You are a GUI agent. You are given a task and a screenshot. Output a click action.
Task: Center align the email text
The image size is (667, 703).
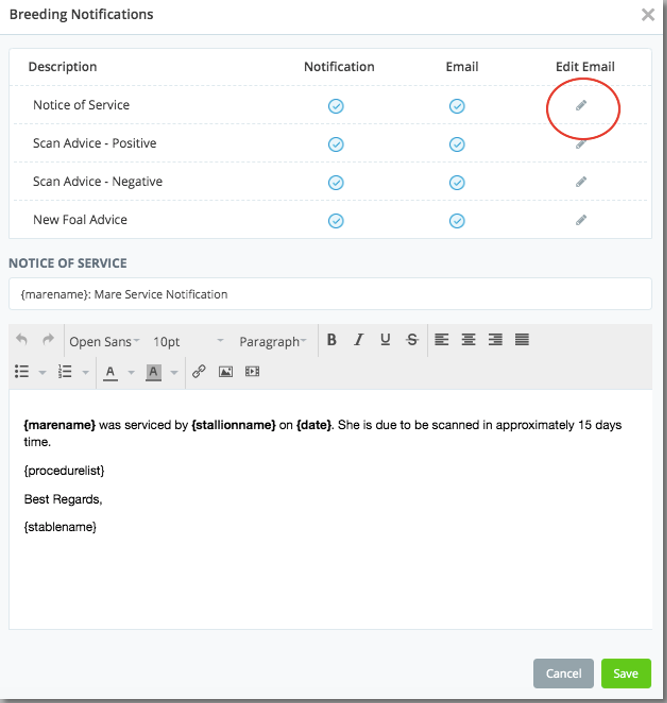(468, 340)
